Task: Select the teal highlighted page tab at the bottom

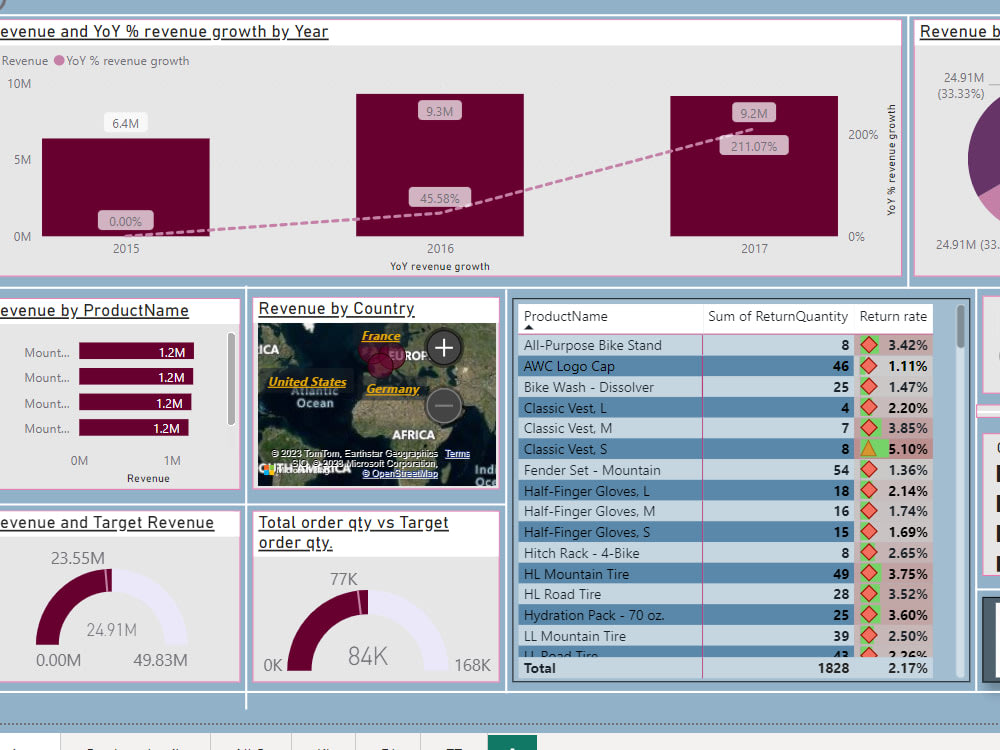Action: [513, 744]
